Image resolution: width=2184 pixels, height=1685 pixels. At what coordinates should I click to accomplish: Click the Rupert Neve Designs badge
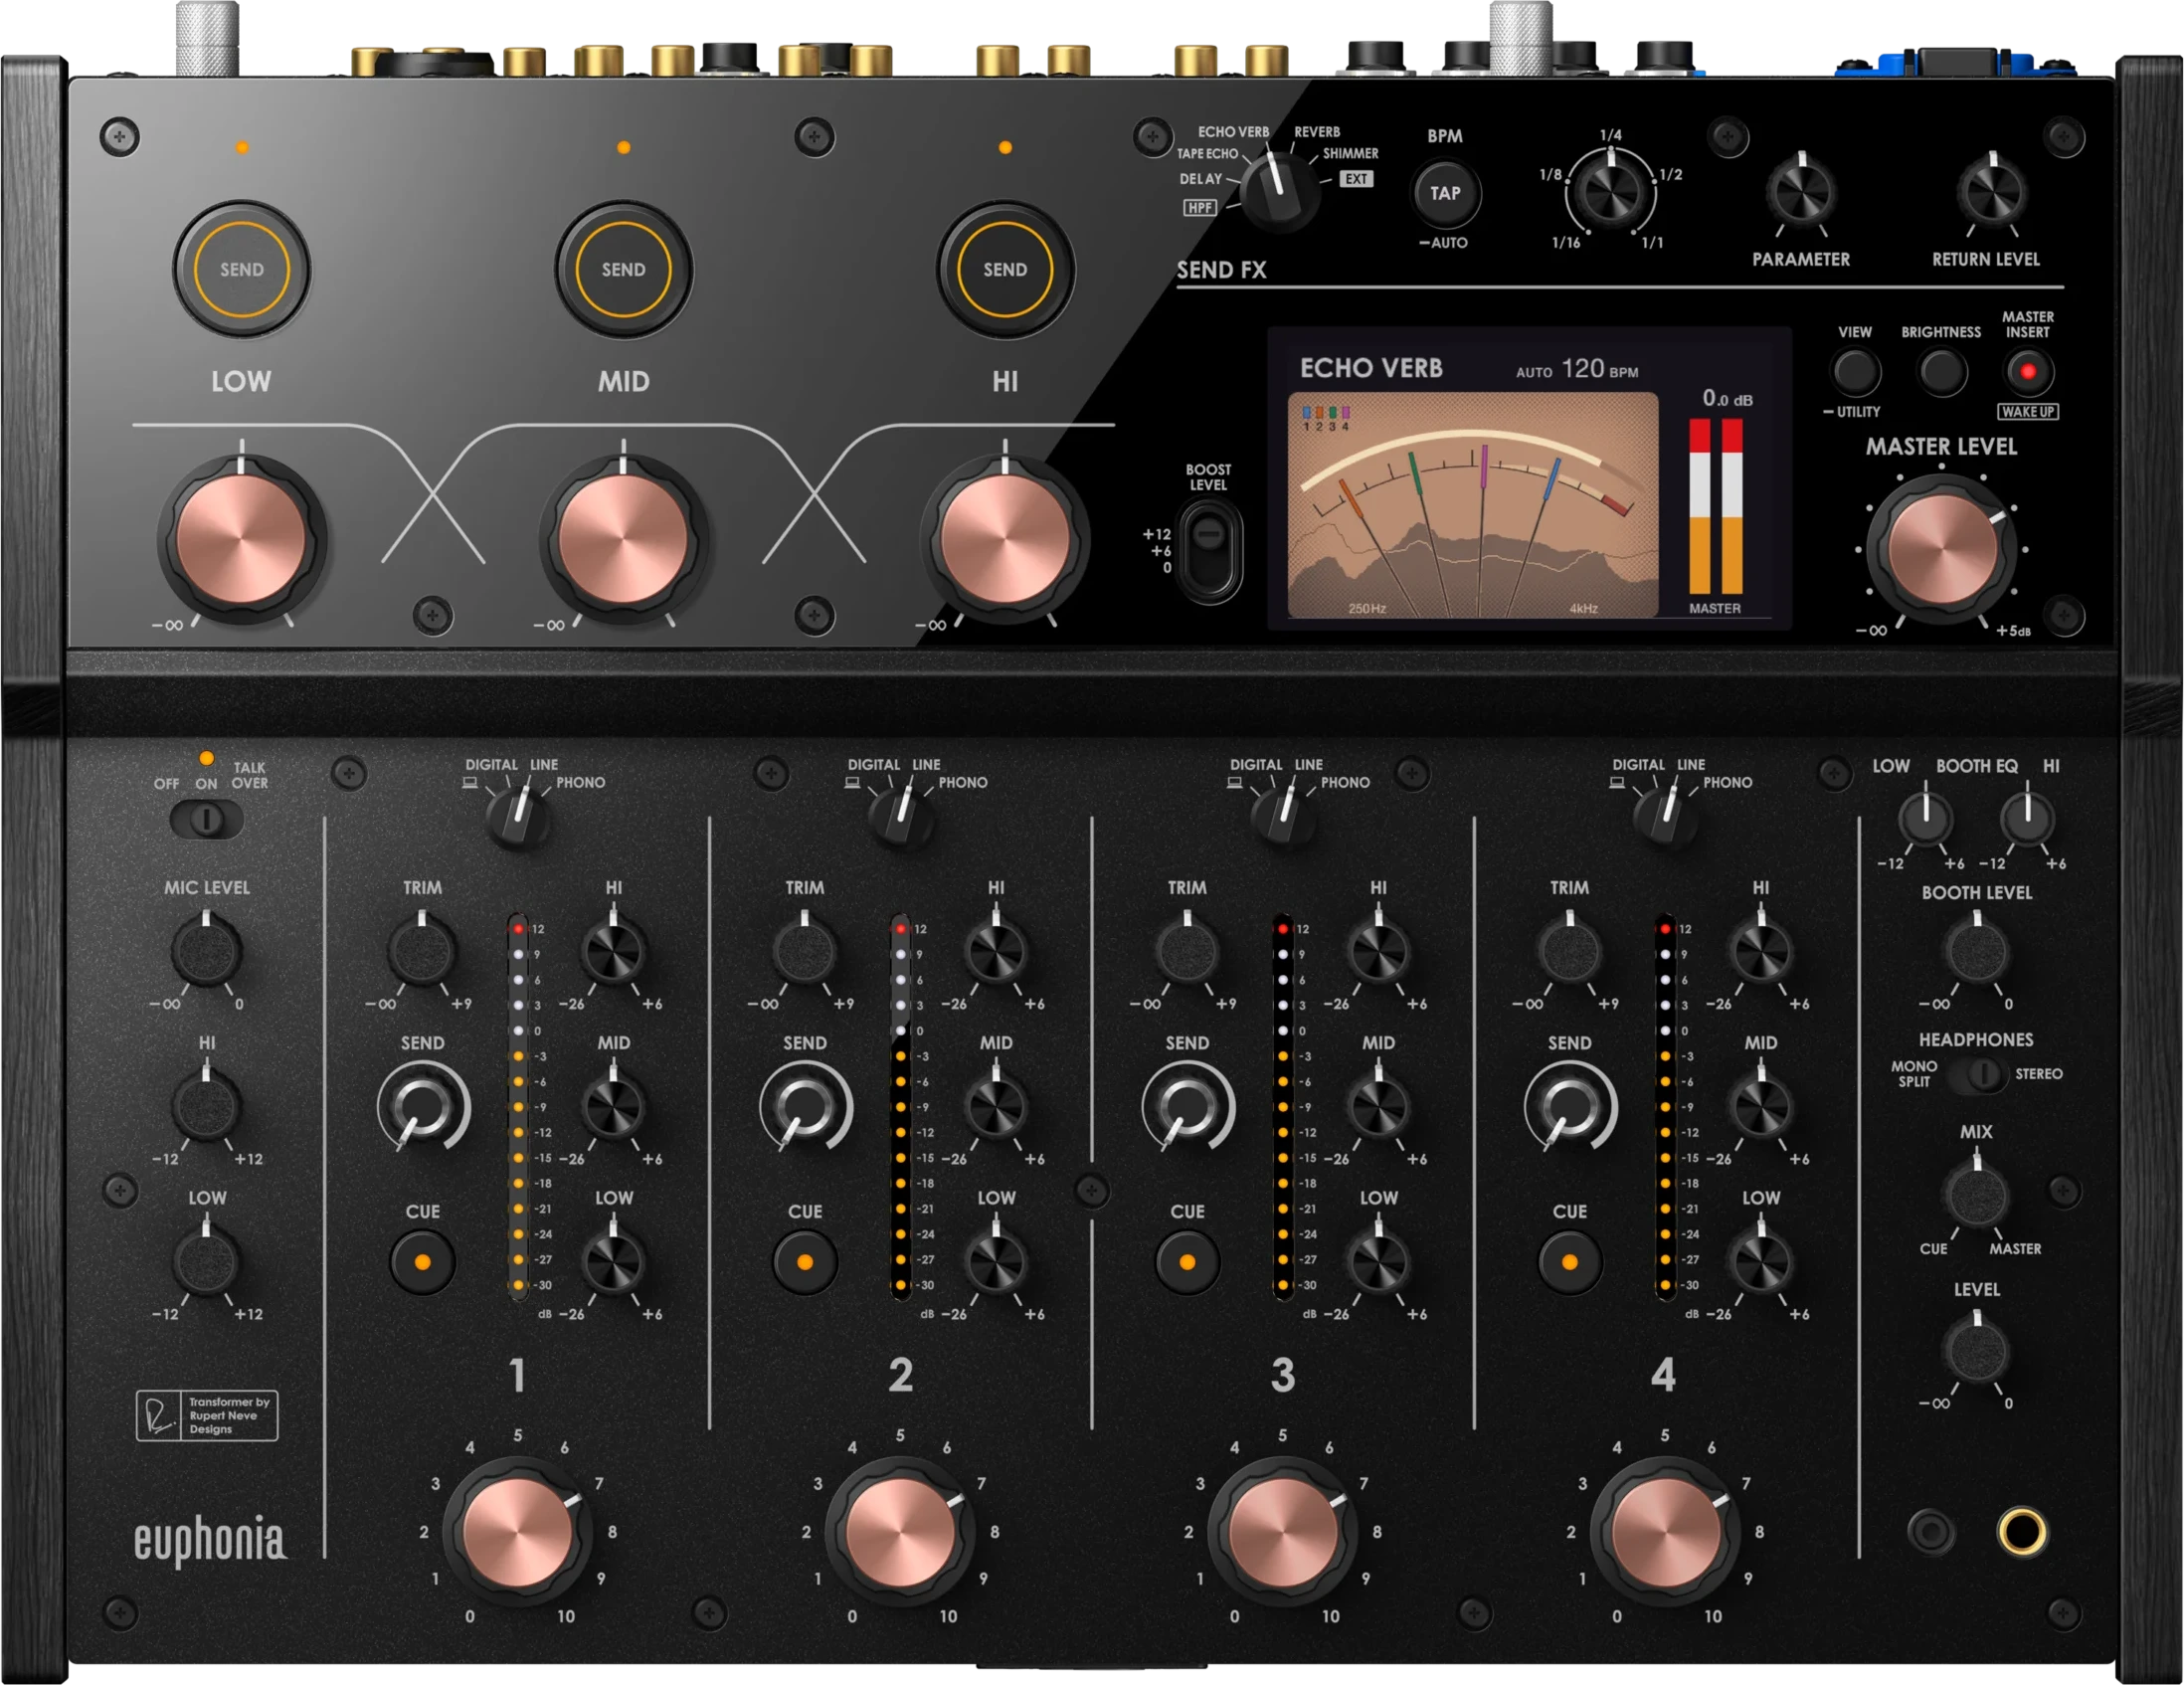pos(207,1415)
